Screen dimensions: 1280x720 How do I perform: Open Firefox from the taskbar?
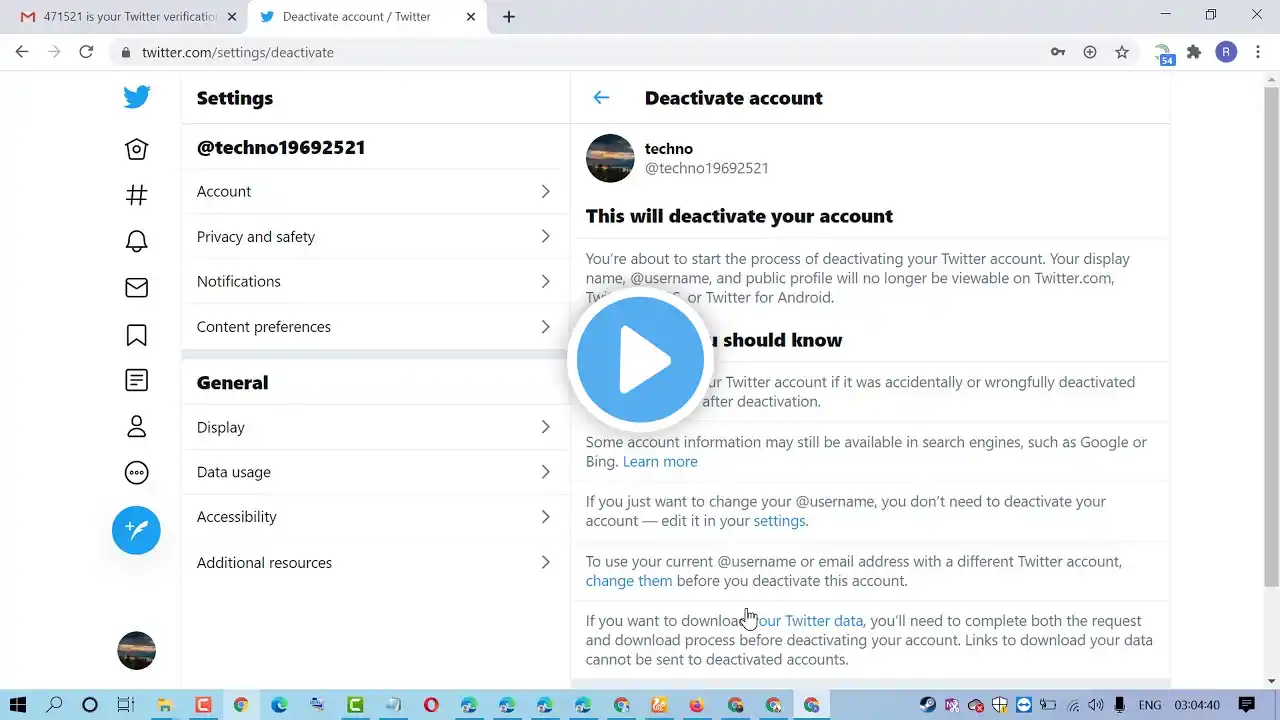tap(698, 705)
